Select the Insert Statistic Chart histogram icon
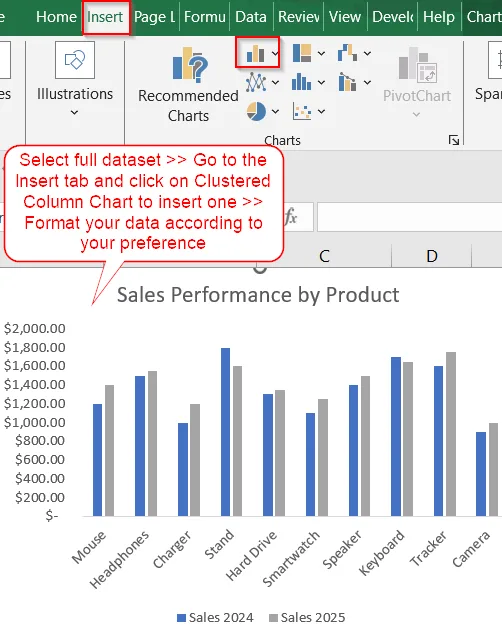The height and width of the screenshot is (630, 502). (301, 82)
